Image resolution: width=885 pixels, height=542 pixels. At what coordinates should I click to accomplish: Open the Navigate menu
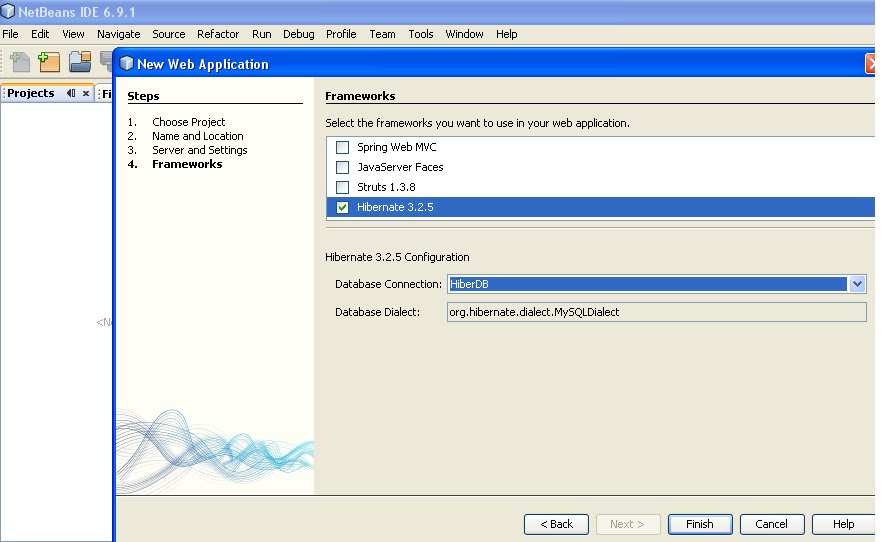click(x=119, y=34)
